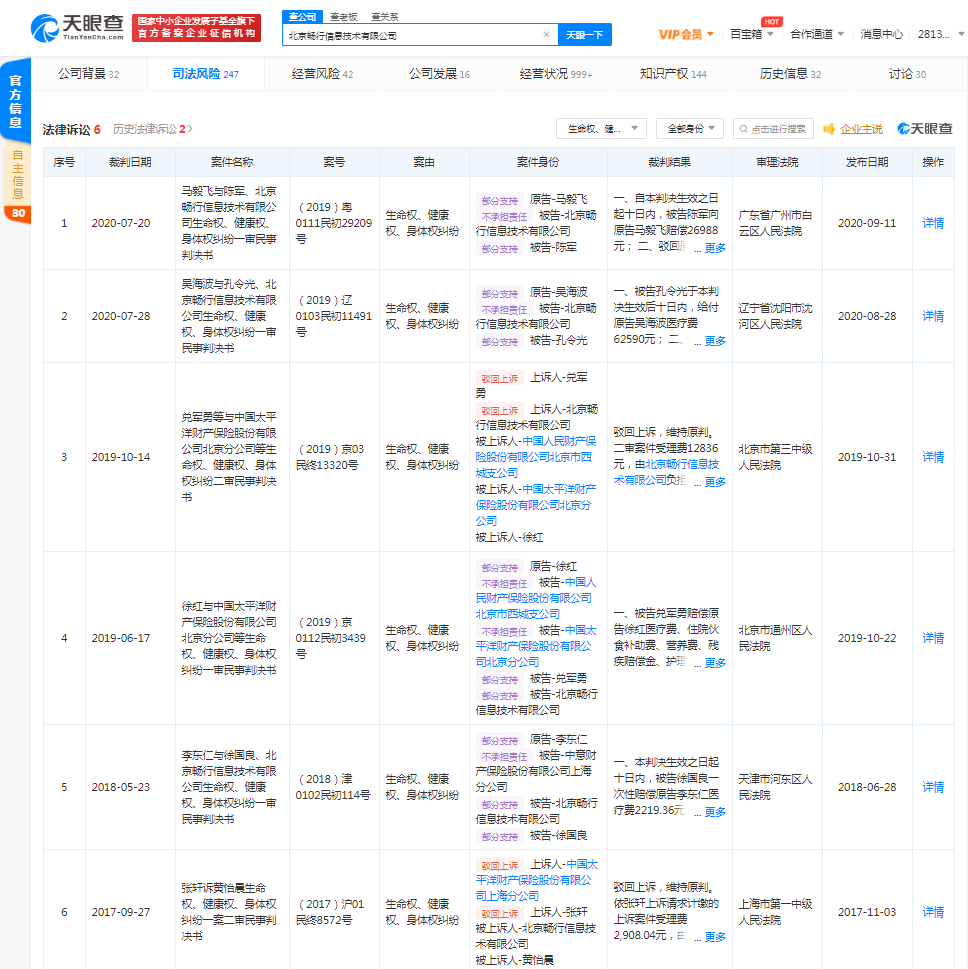The height and width of the screenshot is (969, 968).
Task: Click case number (2019)粤0111民初29209号
Action: [334, 223]
